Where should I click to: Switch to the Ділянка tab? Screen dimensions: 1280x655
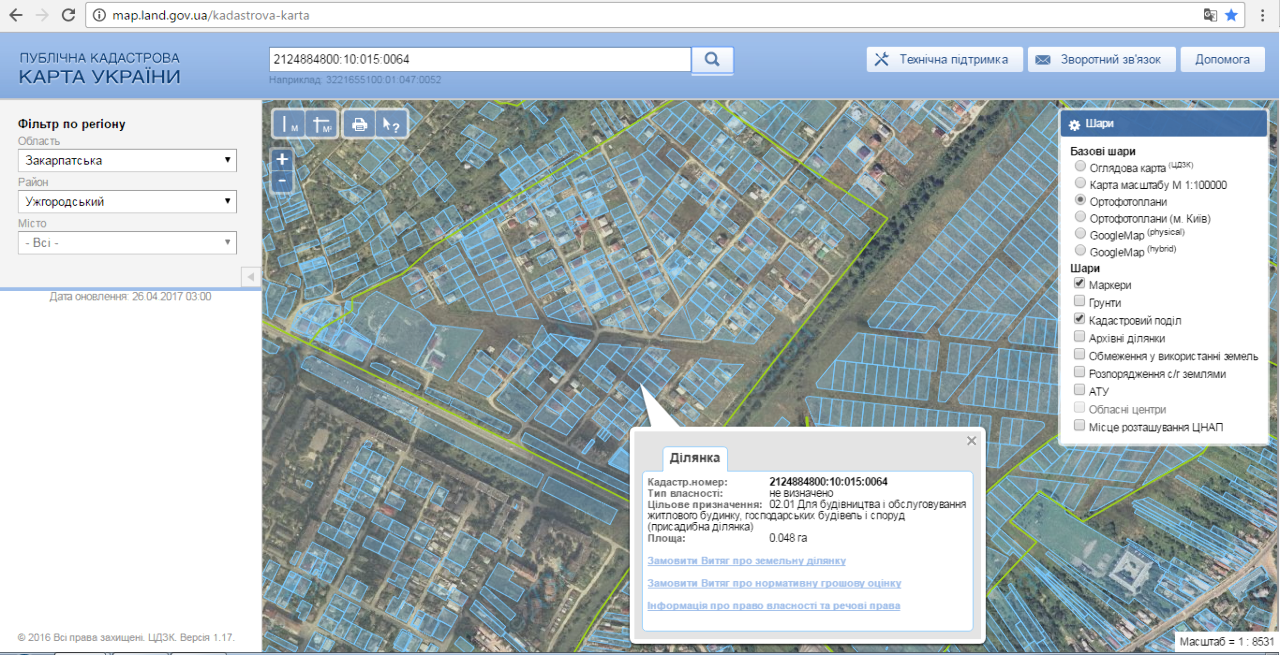tap(695, 457)
